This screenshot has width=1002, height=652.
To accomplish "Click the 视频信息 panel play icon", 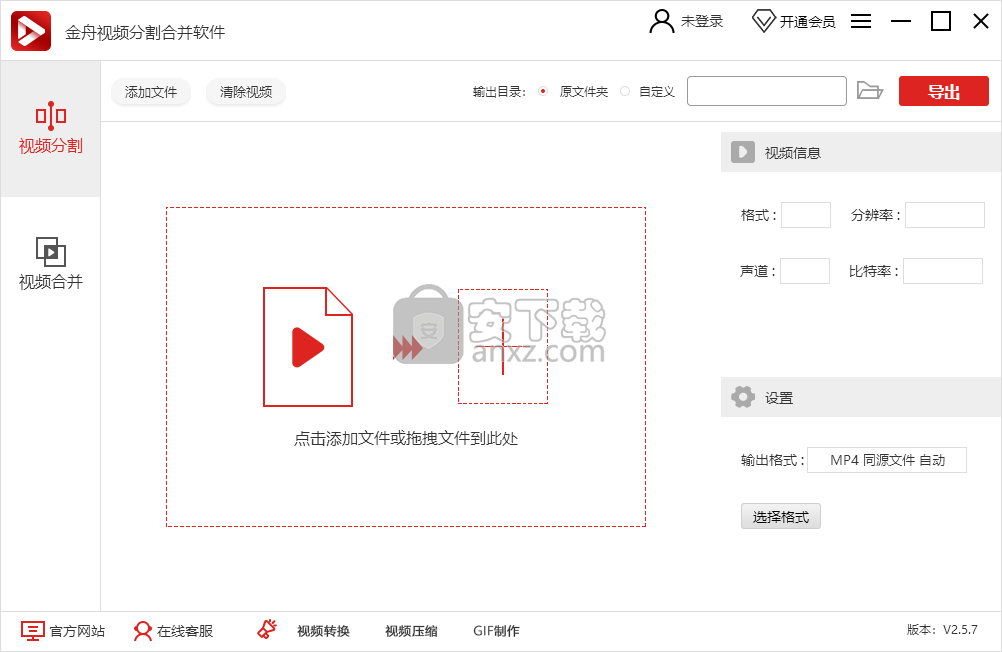I will pyautogui.click(x=743, y=152).
